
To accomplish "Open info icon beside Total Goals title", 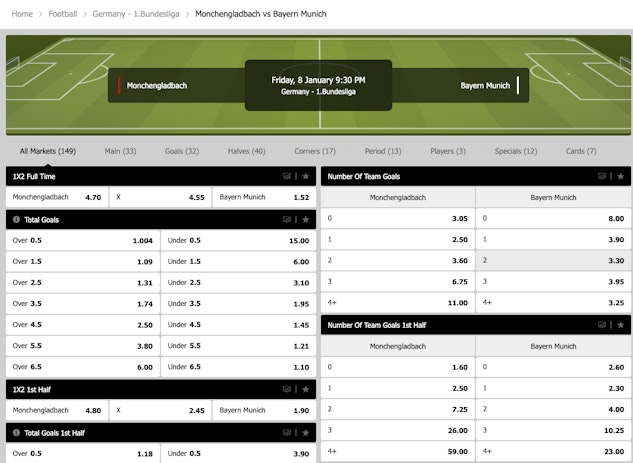I will pyautogui.click(x=16, y=220).
